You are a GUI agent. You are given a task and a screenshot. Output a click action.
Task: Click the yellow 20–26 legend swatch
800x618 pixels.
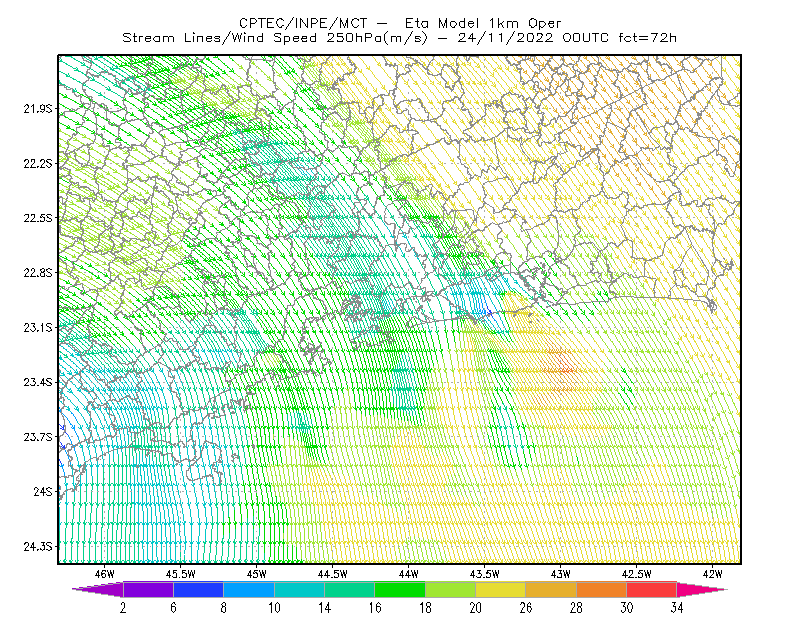coord(501,589)
